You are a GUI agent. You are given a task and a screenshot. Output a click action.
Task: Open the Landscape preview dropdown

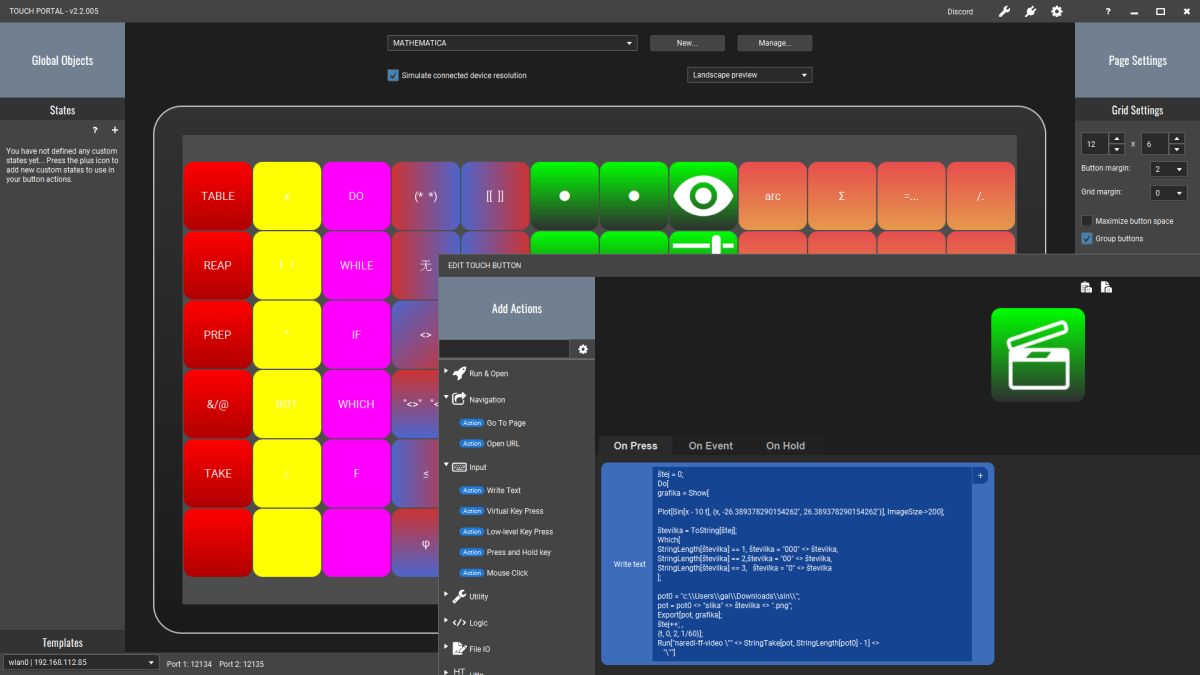[750, 75]
